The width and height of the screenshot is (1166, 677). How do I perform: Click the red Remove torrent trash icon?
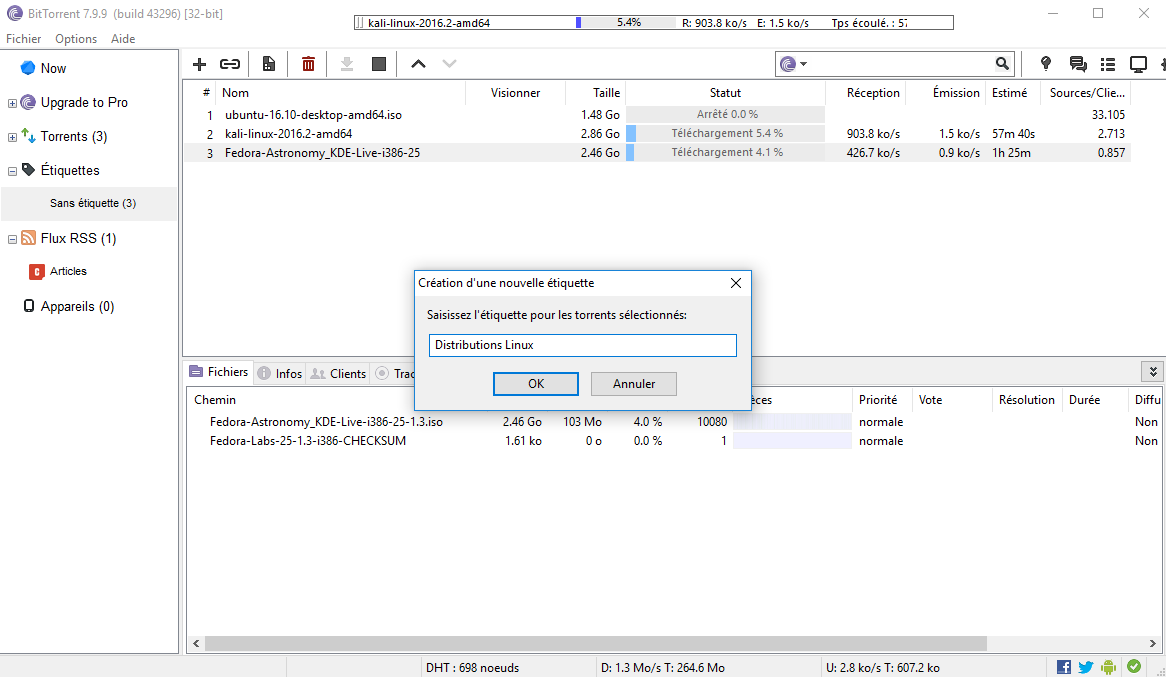308,64
